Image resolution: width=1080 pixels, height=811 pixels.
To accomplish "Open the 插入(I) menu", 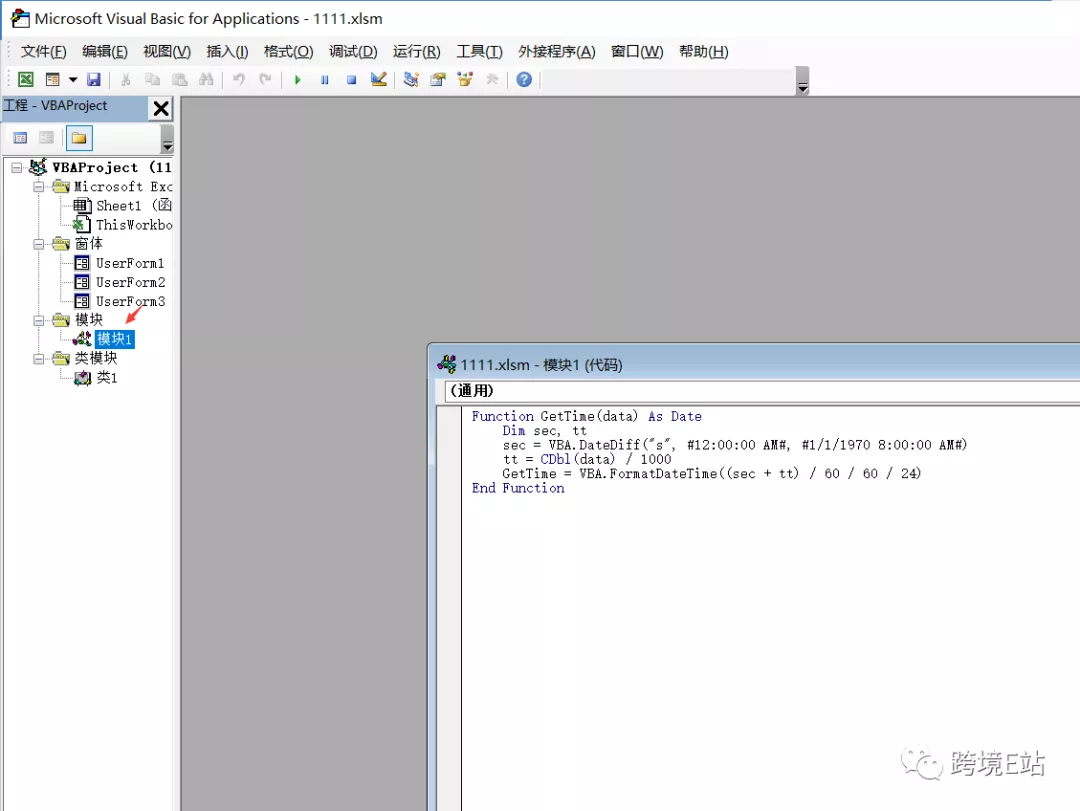I will click(x=227, y=52).
